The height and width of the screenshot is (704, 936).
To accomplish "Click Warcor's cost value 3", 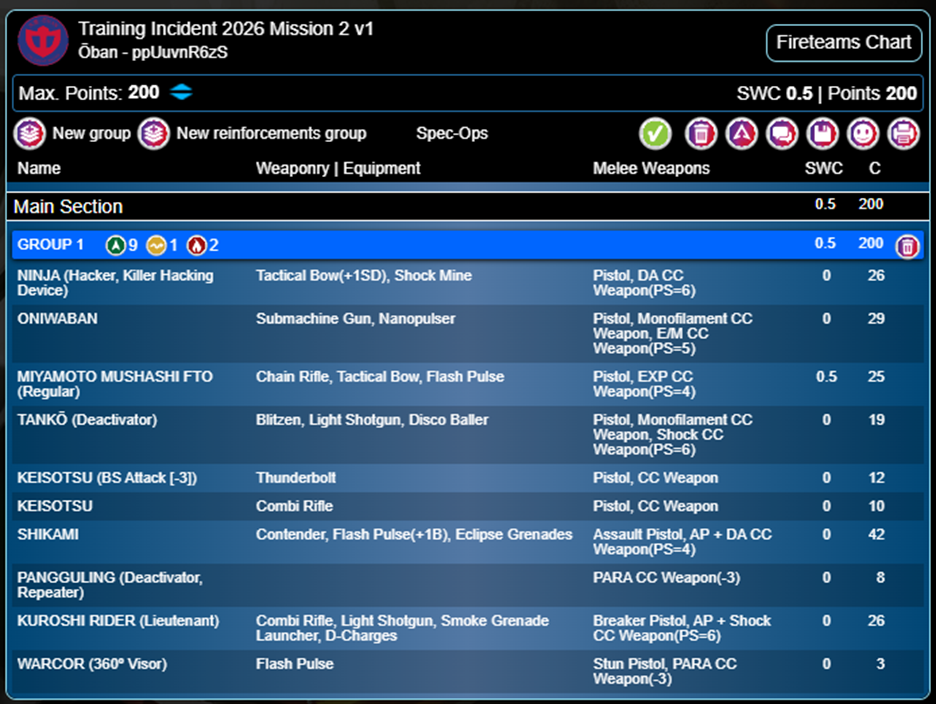I will tap(880, 664).
